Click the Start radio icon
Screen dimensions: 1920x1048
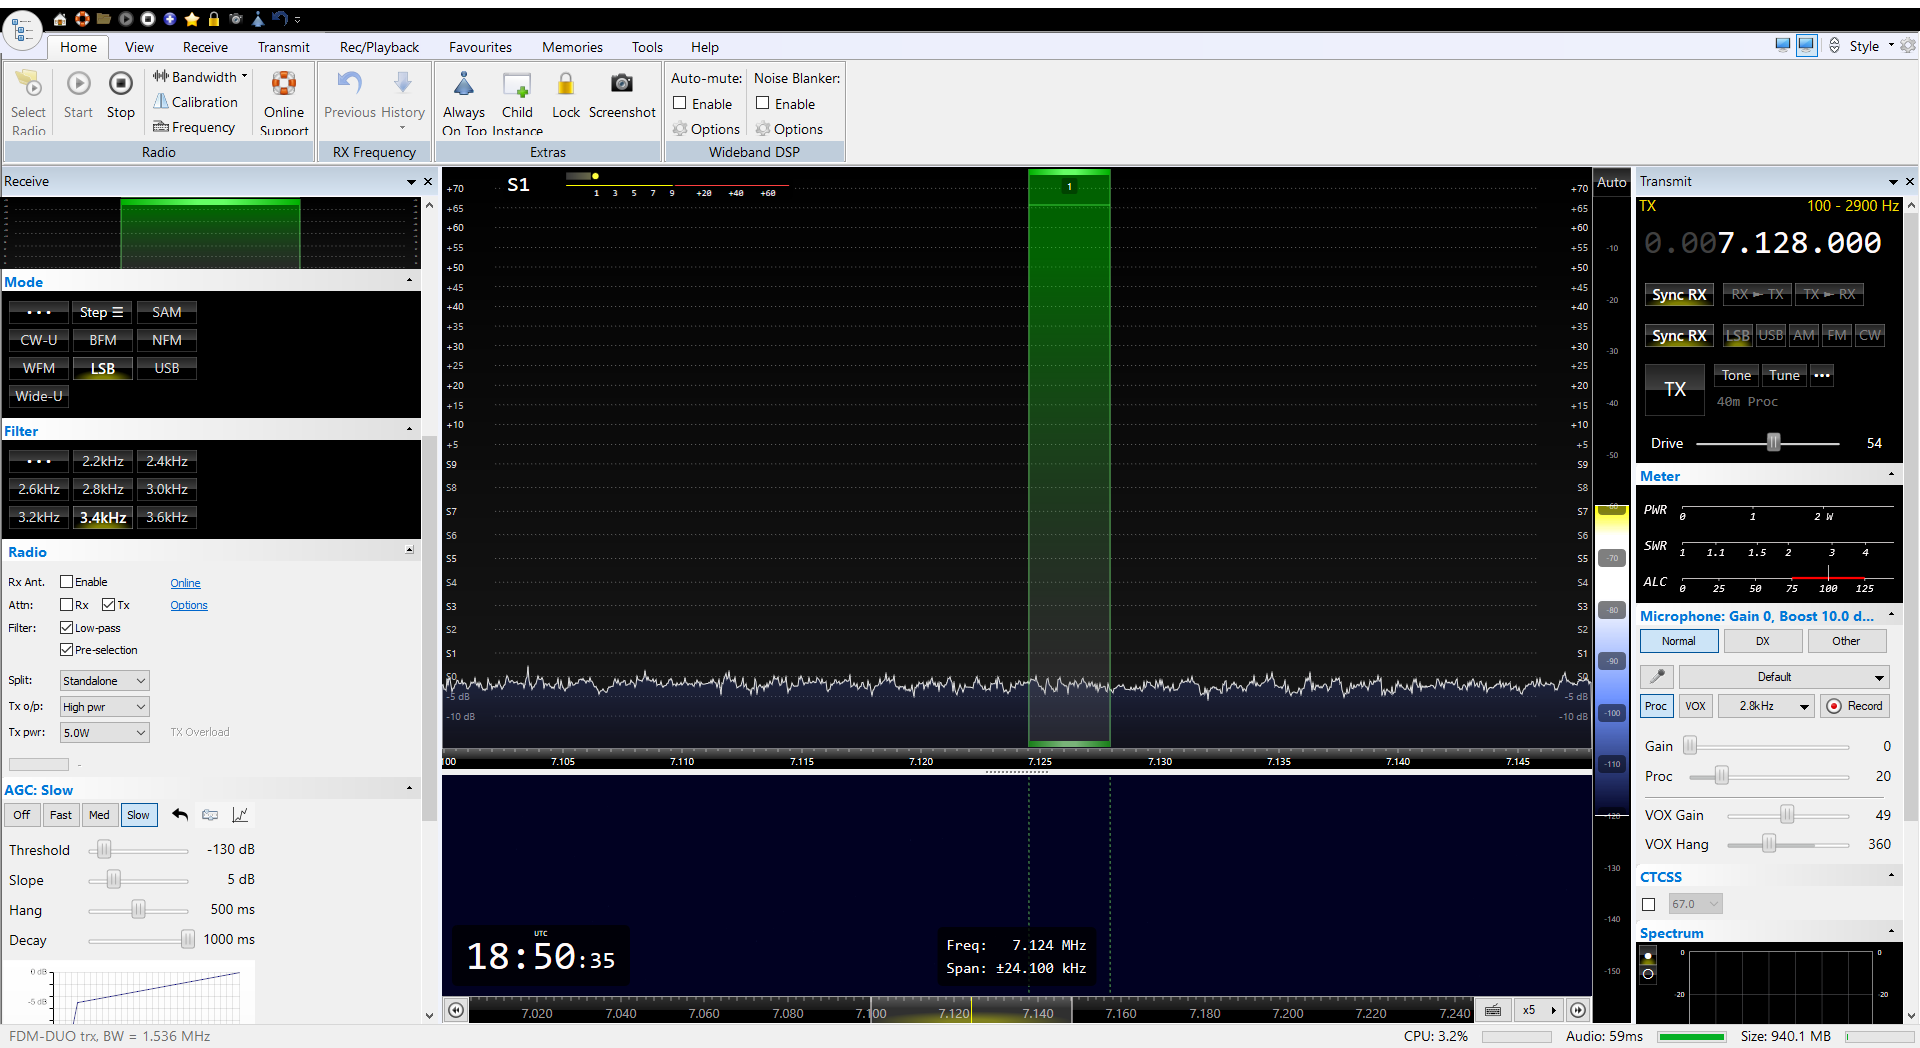(78, 84)
